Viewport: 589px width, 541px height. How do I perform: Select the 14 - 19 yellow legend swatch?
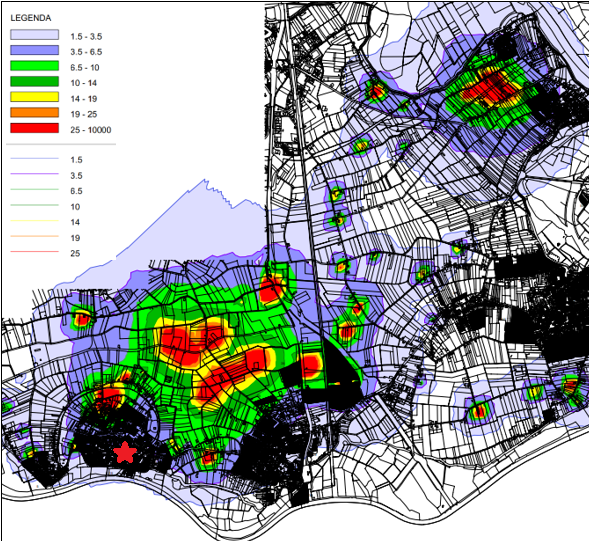[35, 97]
